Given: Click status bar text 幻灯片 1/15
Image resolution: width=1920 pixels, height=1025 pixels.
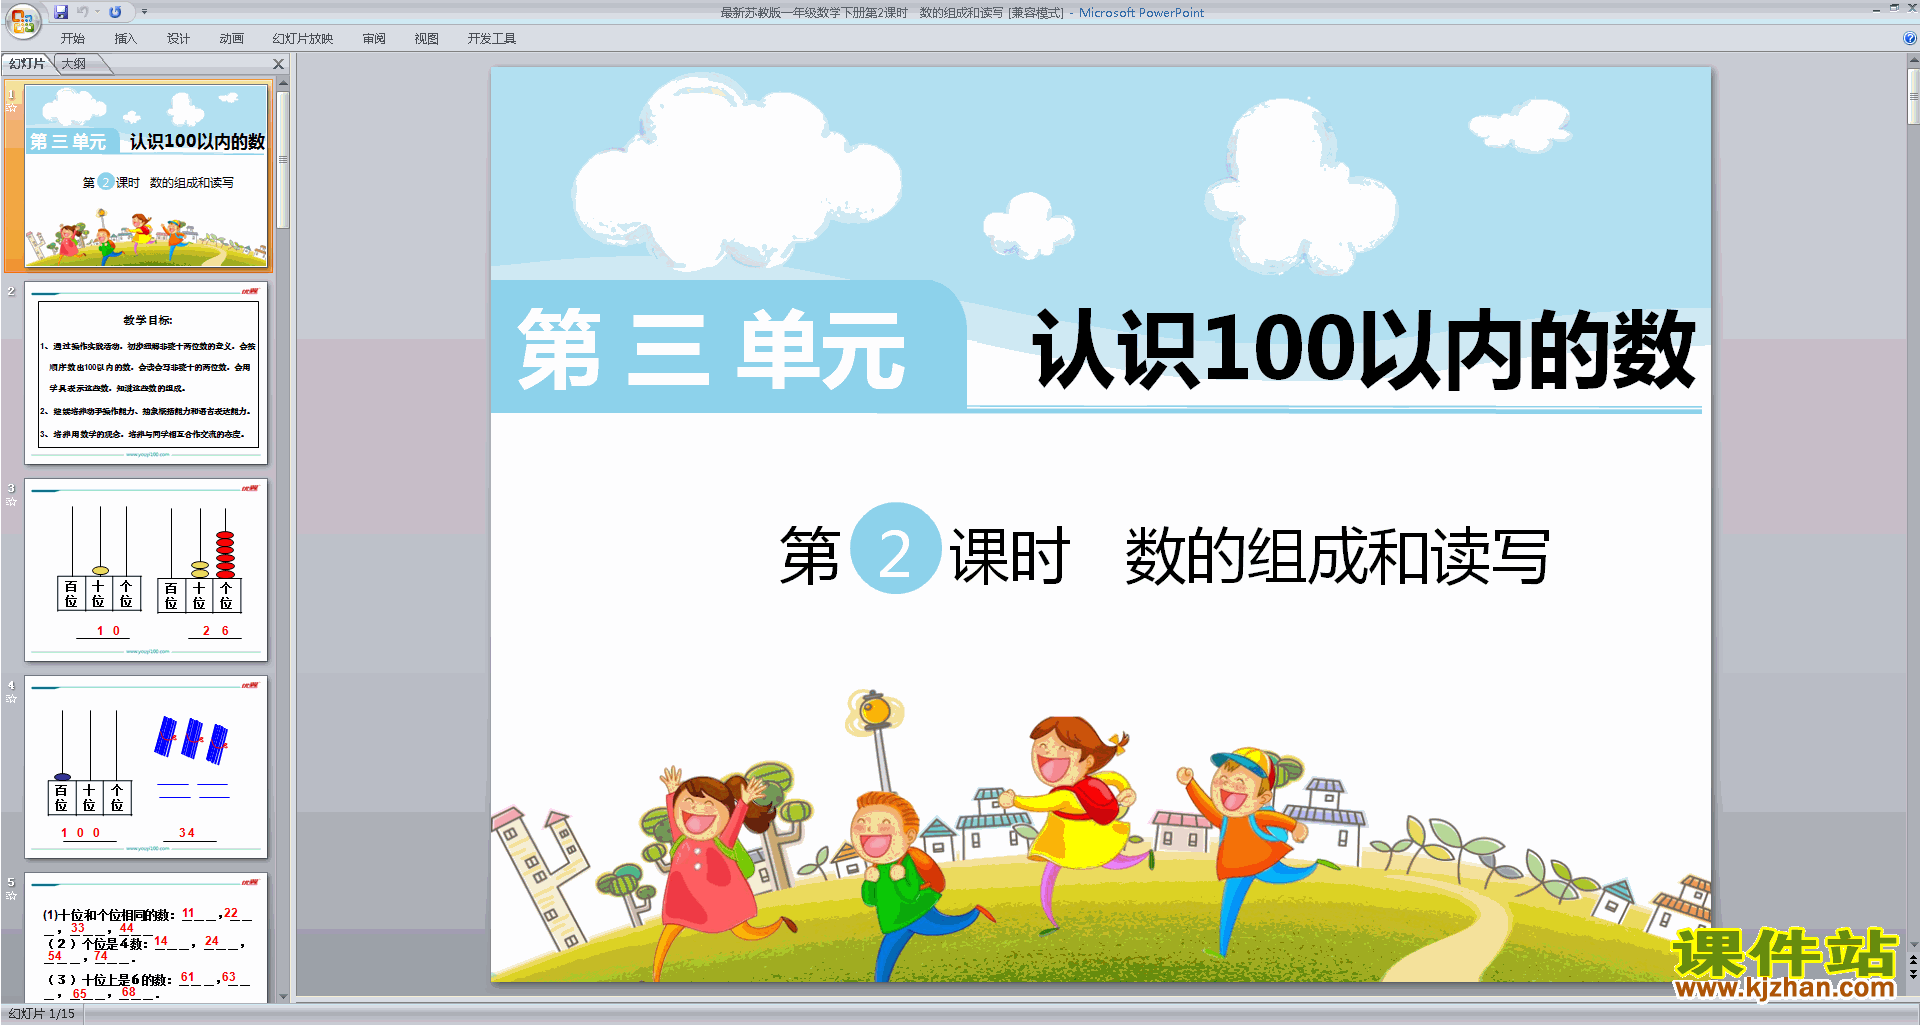Looking at the screenshot, I should 41,1014.
